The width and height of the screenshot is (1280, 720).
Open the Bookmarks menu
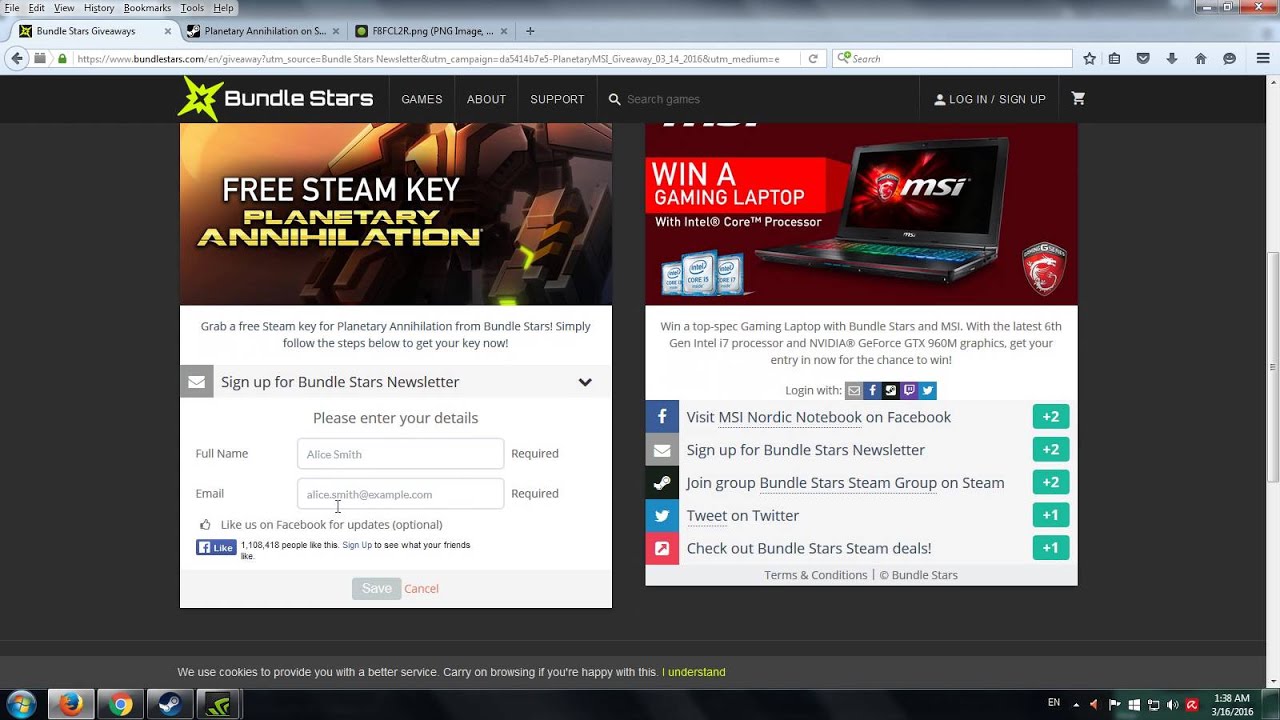tap(147, 8)
